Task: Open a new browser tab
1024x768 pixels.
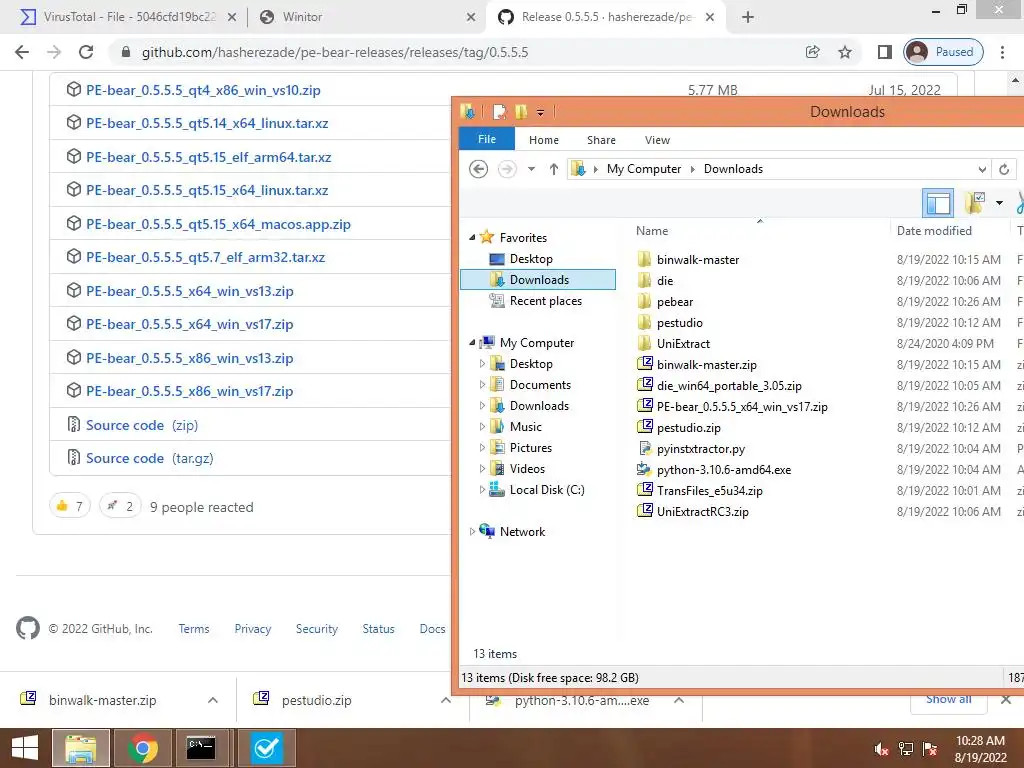Action: [x=748, y=17]
